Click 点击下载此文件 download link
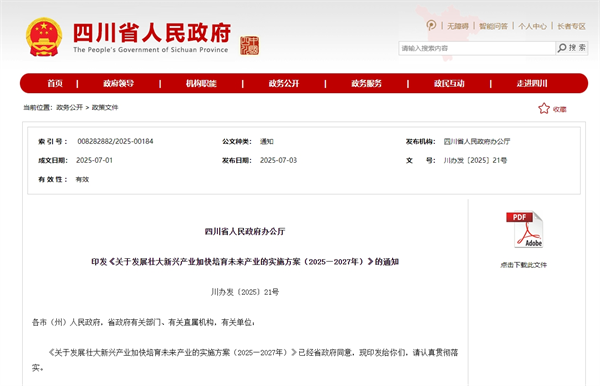 coord(523,265)
